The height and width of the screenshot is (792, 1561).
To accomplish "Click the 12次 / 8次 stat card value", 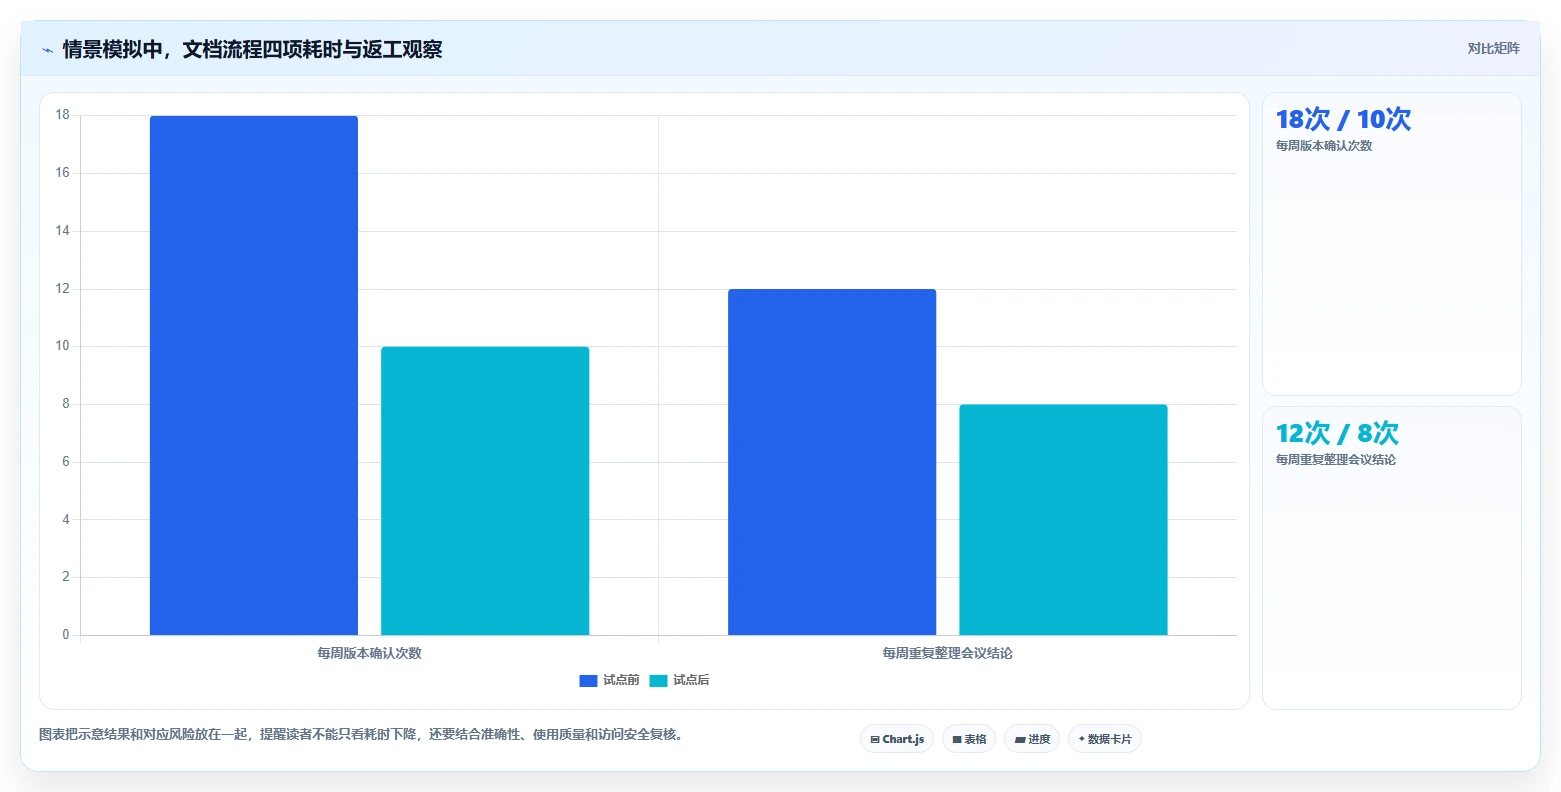I will pyautogui.click(x=1337, y=433).
